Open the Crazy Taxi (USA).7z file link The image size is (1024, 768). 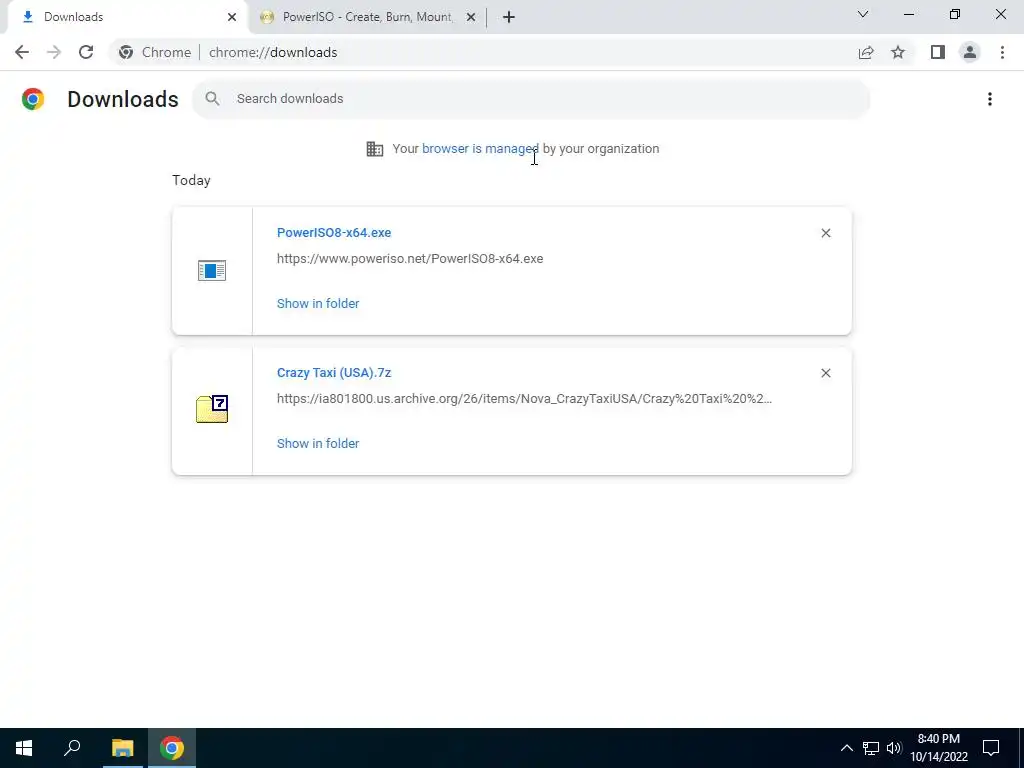334,372
